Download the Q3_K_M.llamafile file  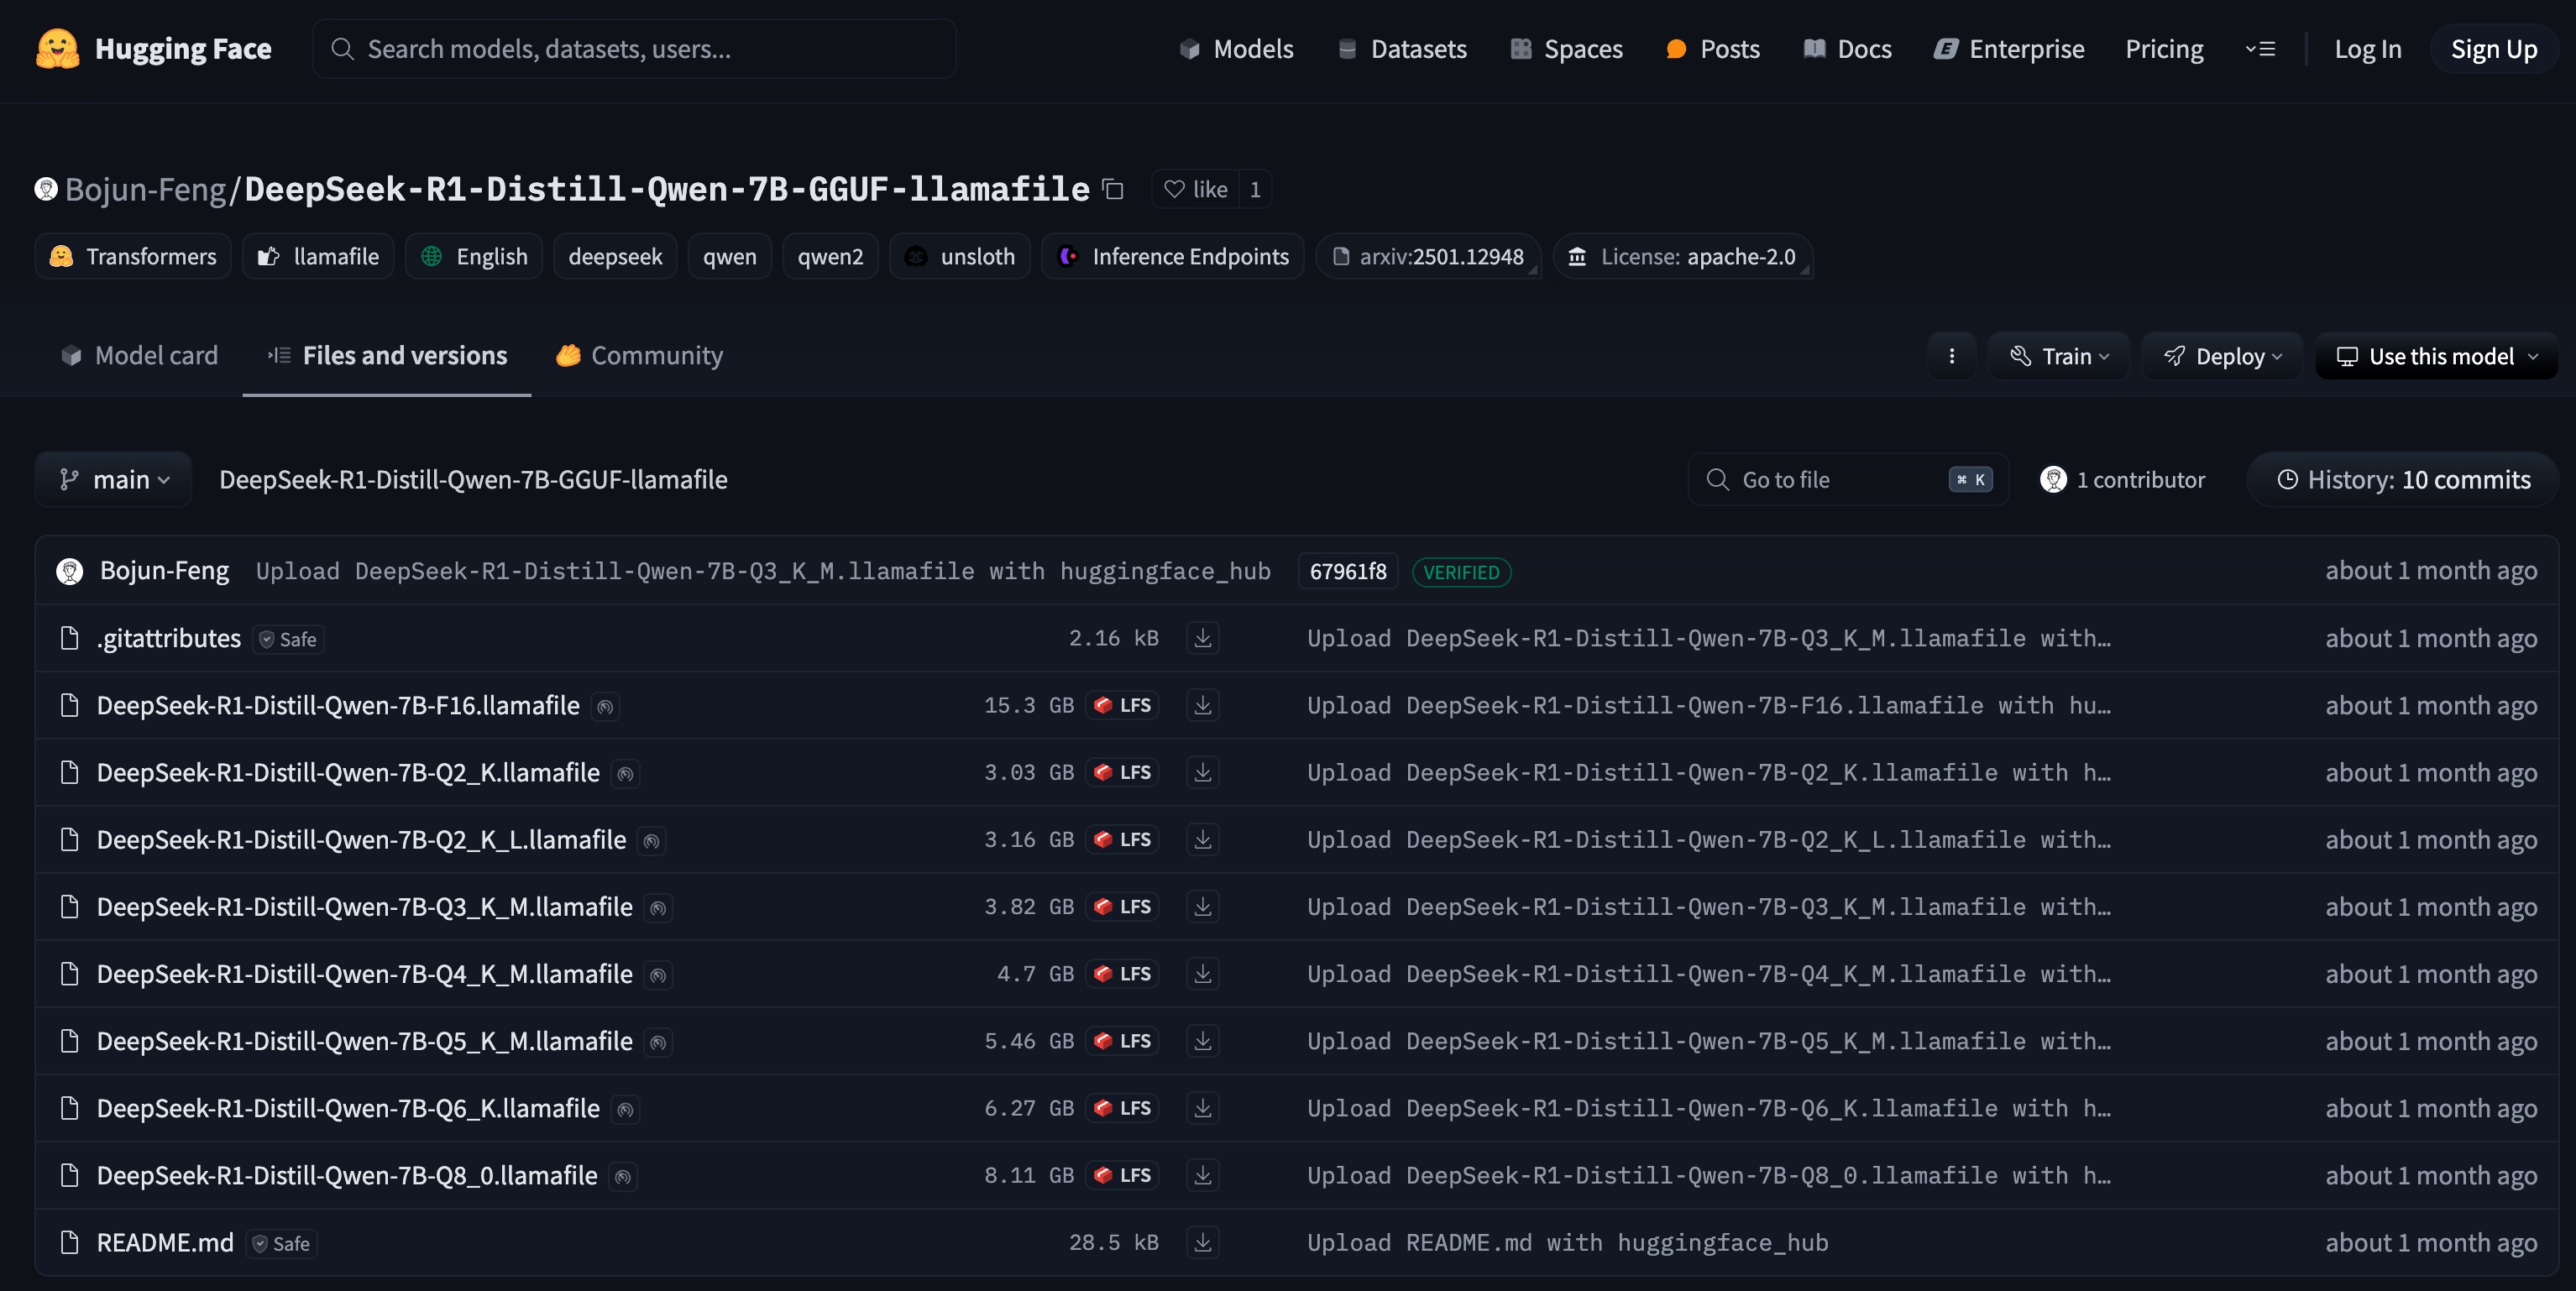pyautogui.click(x=1203, y=906)
